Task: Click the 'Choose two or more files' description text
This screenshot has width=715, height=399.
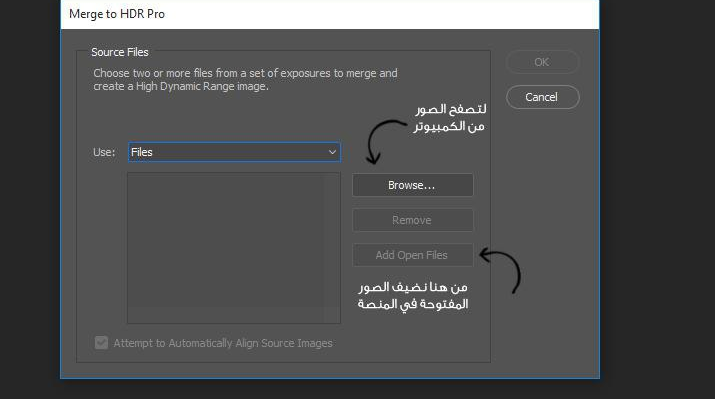Action: click(245, 80)
